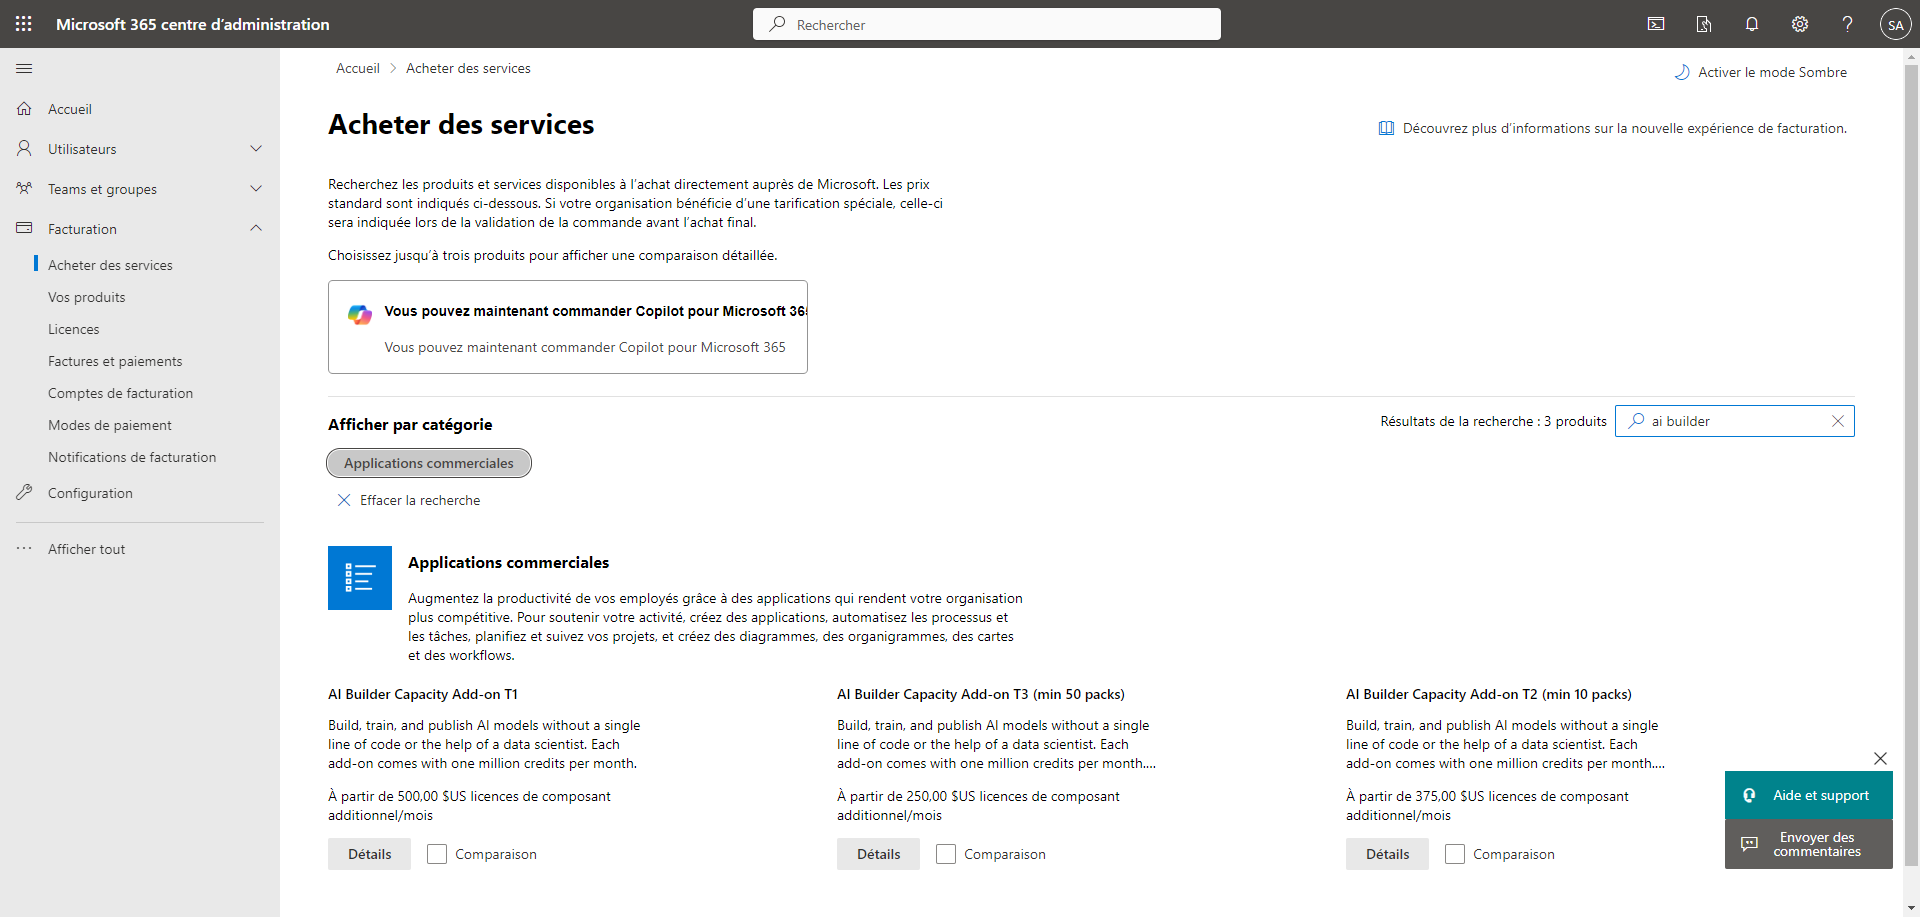The width and height of the screenshot is (1920, 919).
Task: Click the AI Builder Capacity Add-on T3 title
Action: (981, 694)
